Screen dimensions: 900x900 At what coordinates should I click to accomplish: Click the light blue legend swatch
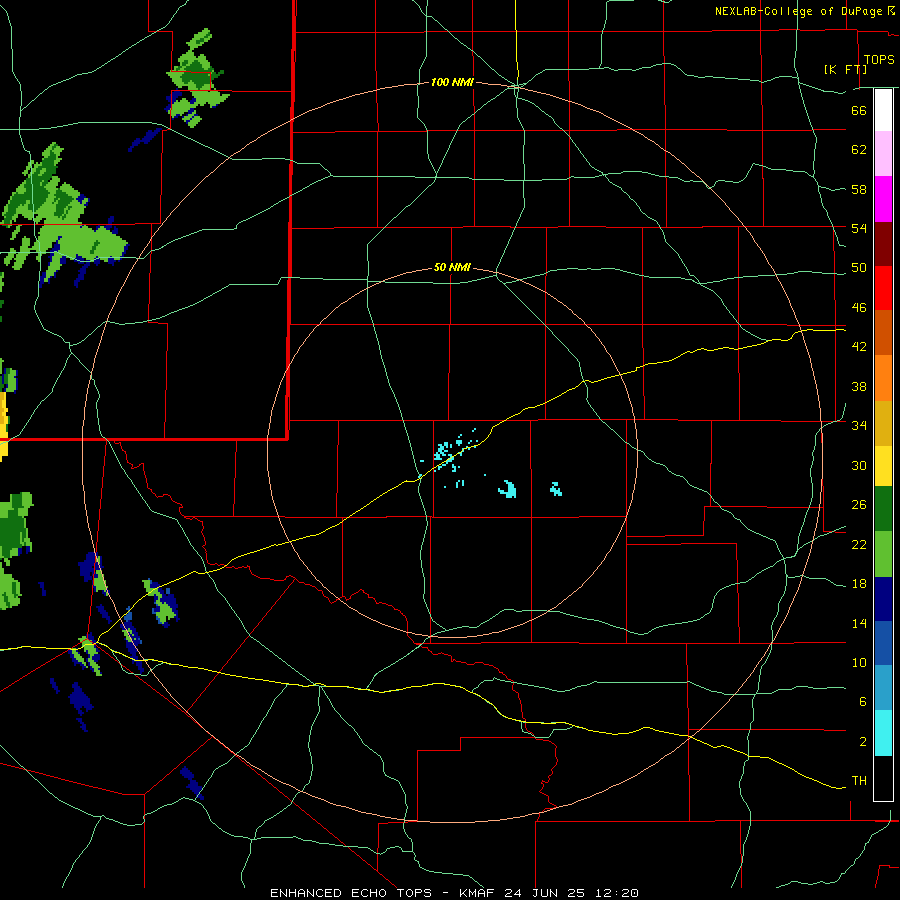click(x=883, y=688)
